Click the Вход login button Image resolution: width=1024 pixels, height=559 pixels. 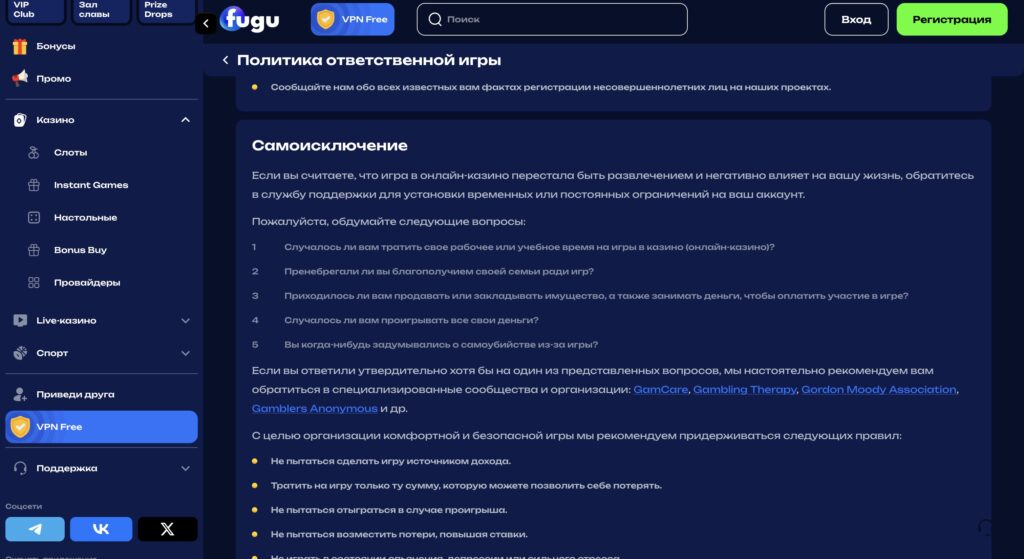(856, 20)
